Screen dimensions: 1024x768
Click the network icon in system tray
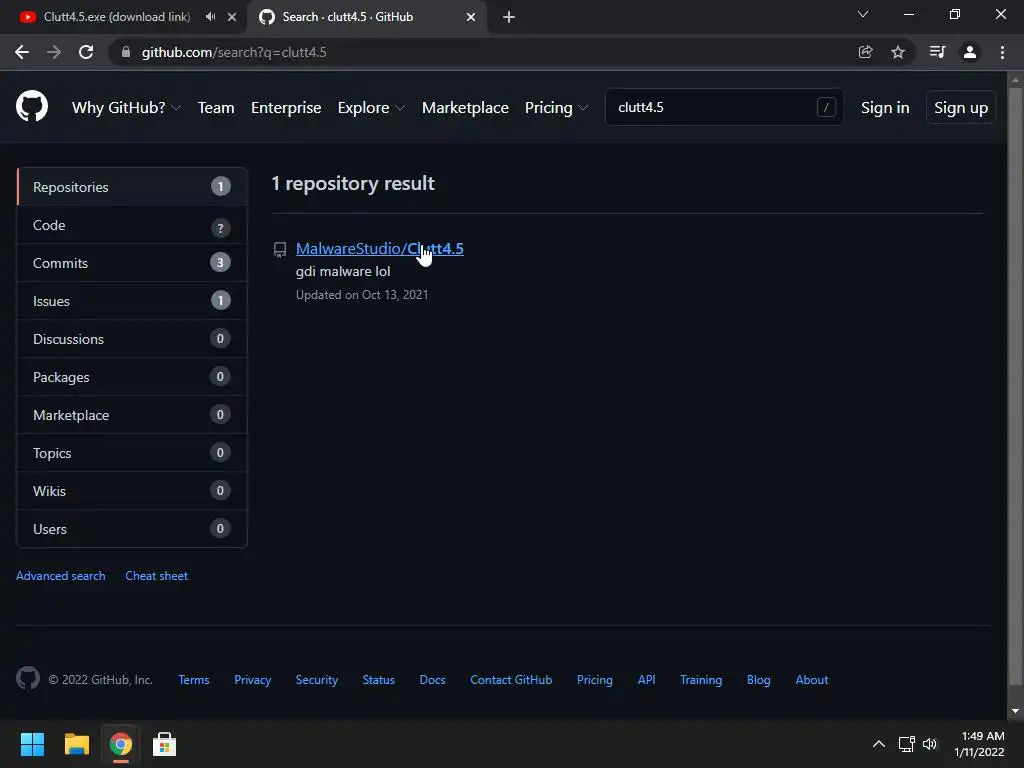[906, 744]
